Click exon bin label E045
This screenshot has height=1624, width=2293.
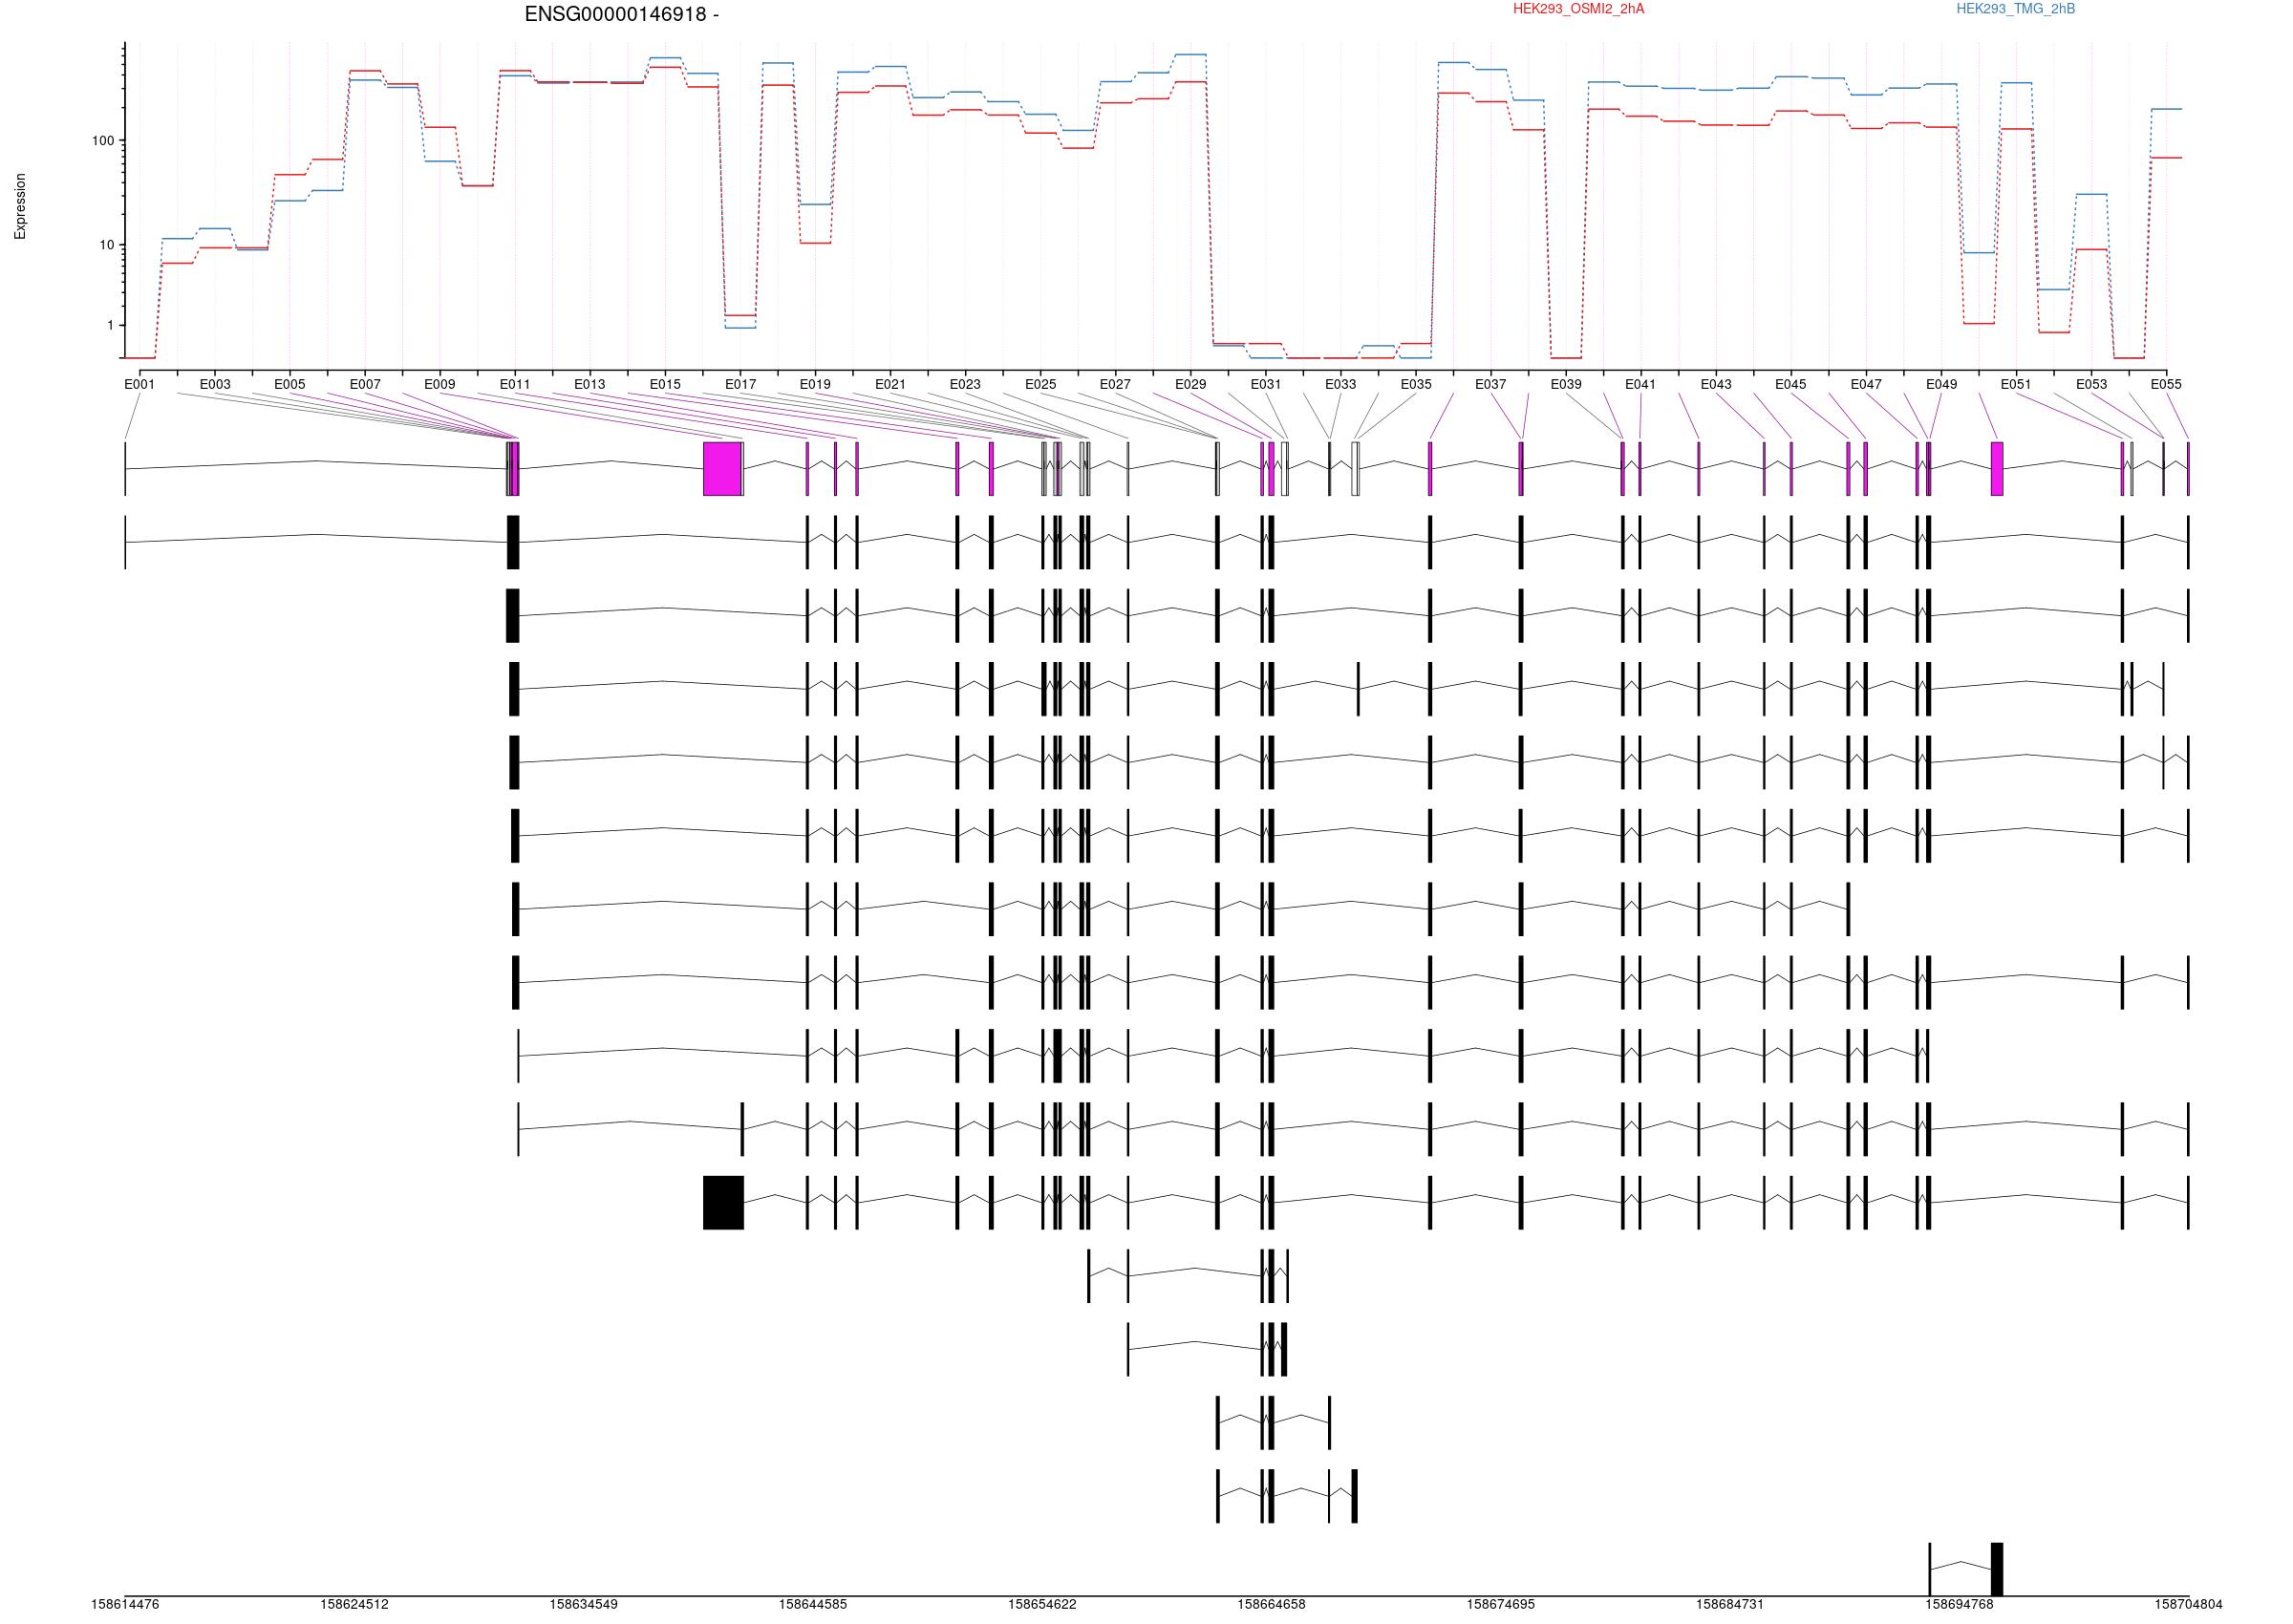(1791, 384)
